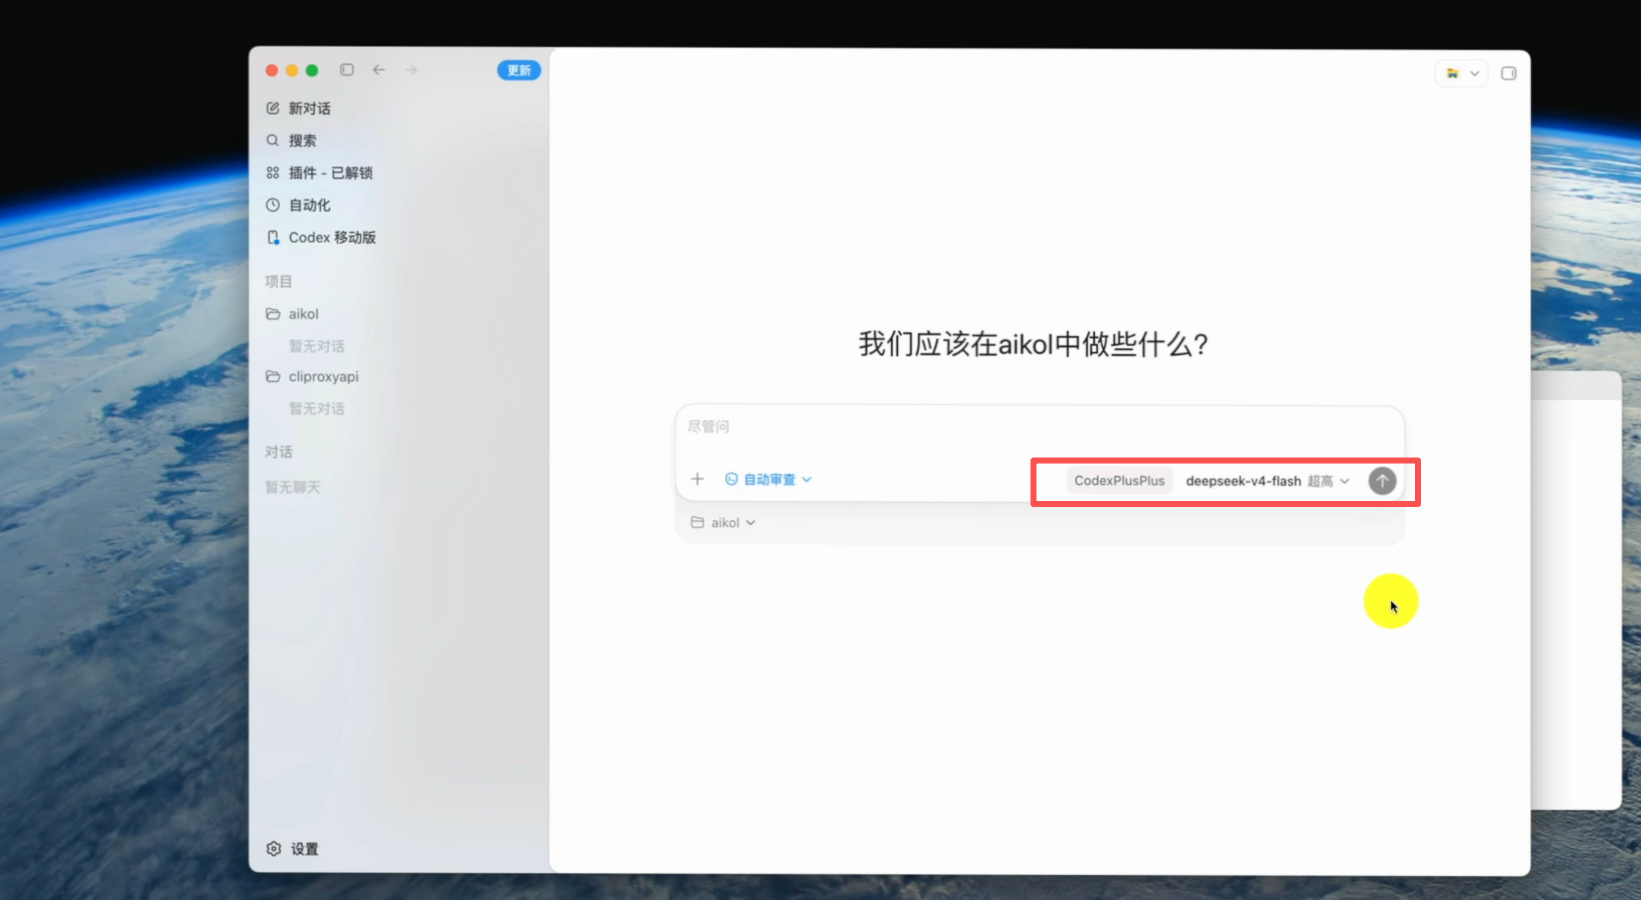The width and height of the screenshot is (1641, 900).
Task: Click the plus attachment icon
Action: [698, 480]
